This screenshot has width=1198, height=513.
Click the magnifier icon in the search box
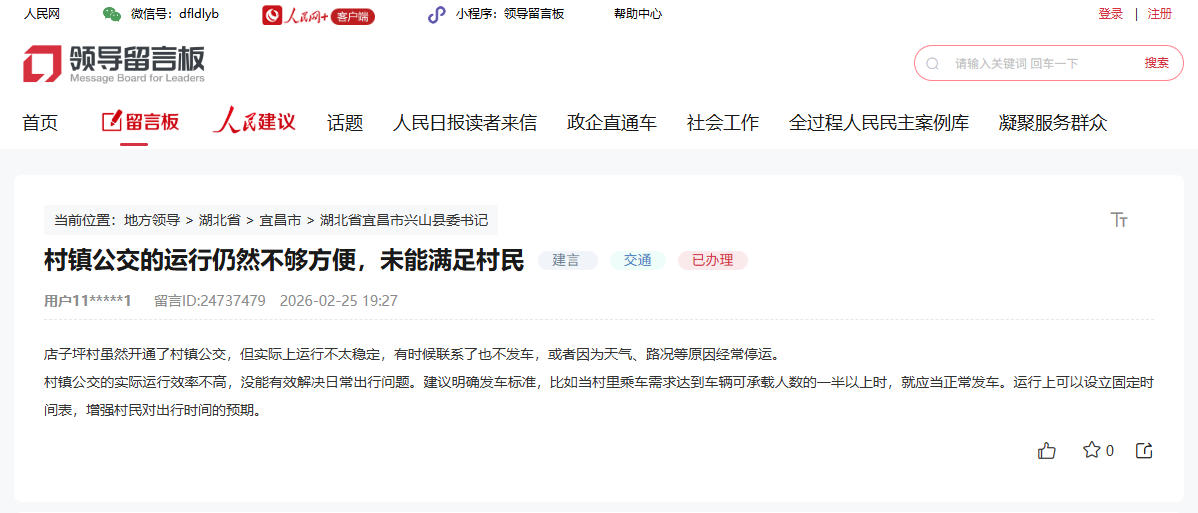click(x=932, y=63)
